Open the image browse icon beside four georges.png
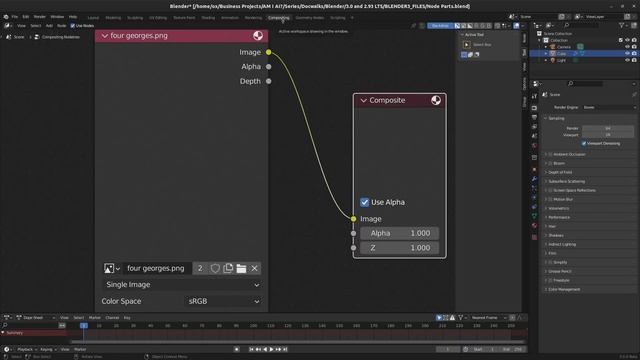This screenshot has height=360, width=640. (111, 268)
